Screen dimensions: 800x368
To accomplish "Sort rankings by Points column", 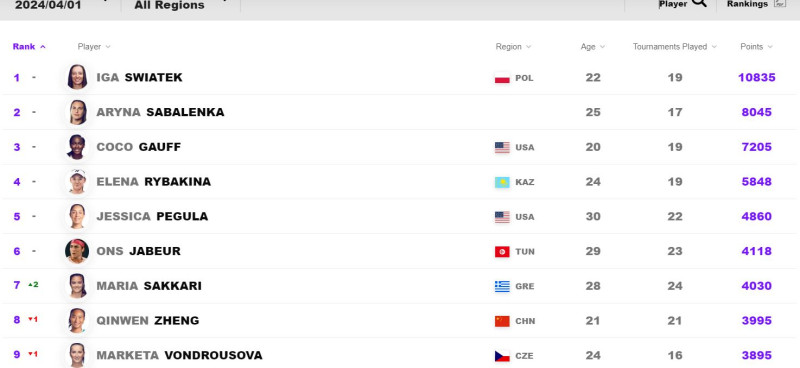I will (756, 46).
